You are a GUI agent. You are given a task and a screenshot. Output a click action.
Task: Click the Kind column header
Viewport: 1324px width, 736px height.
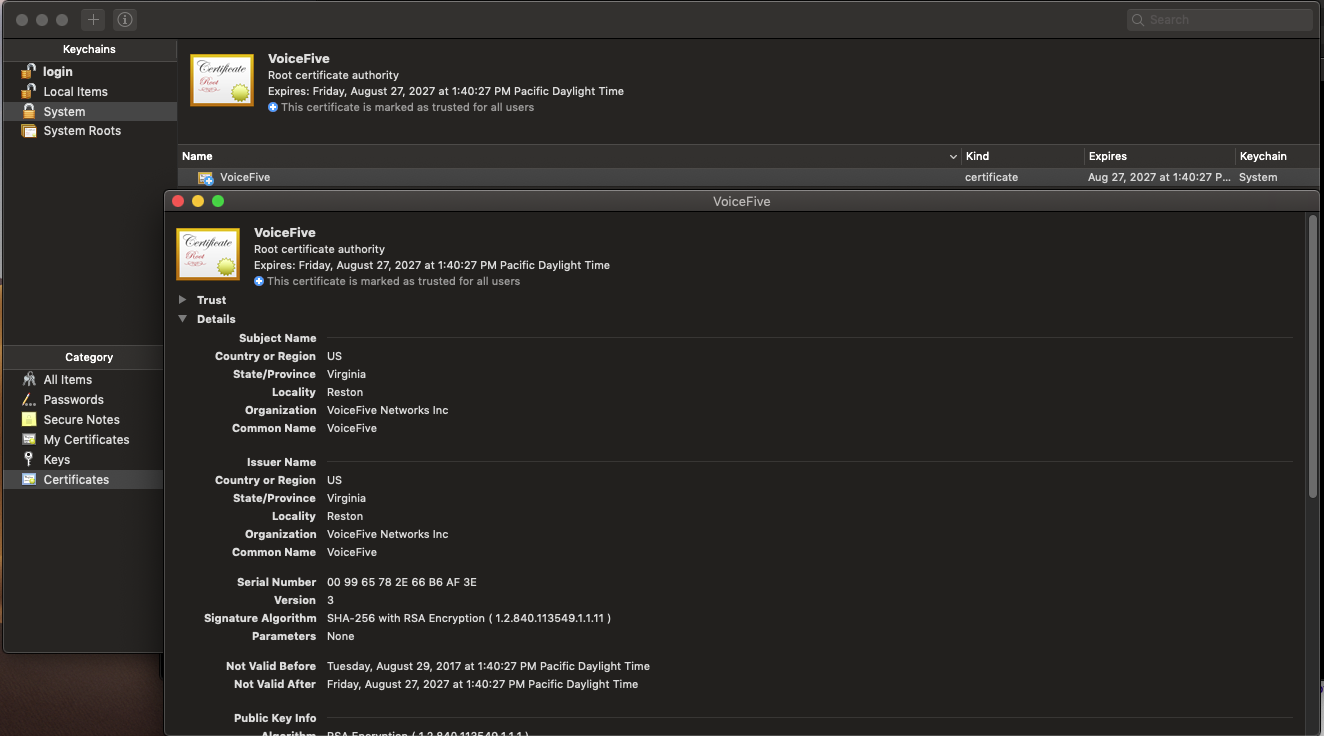[977, 156]
